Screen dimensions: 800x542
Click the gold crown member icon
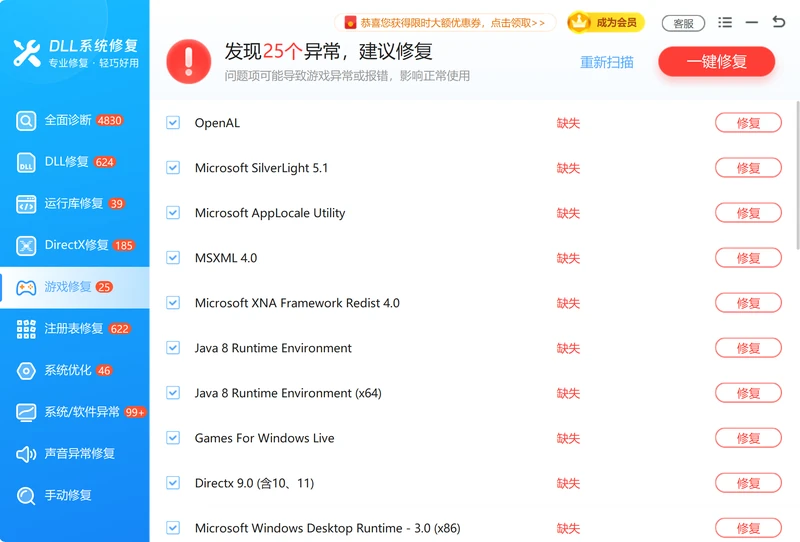point(579,22)
